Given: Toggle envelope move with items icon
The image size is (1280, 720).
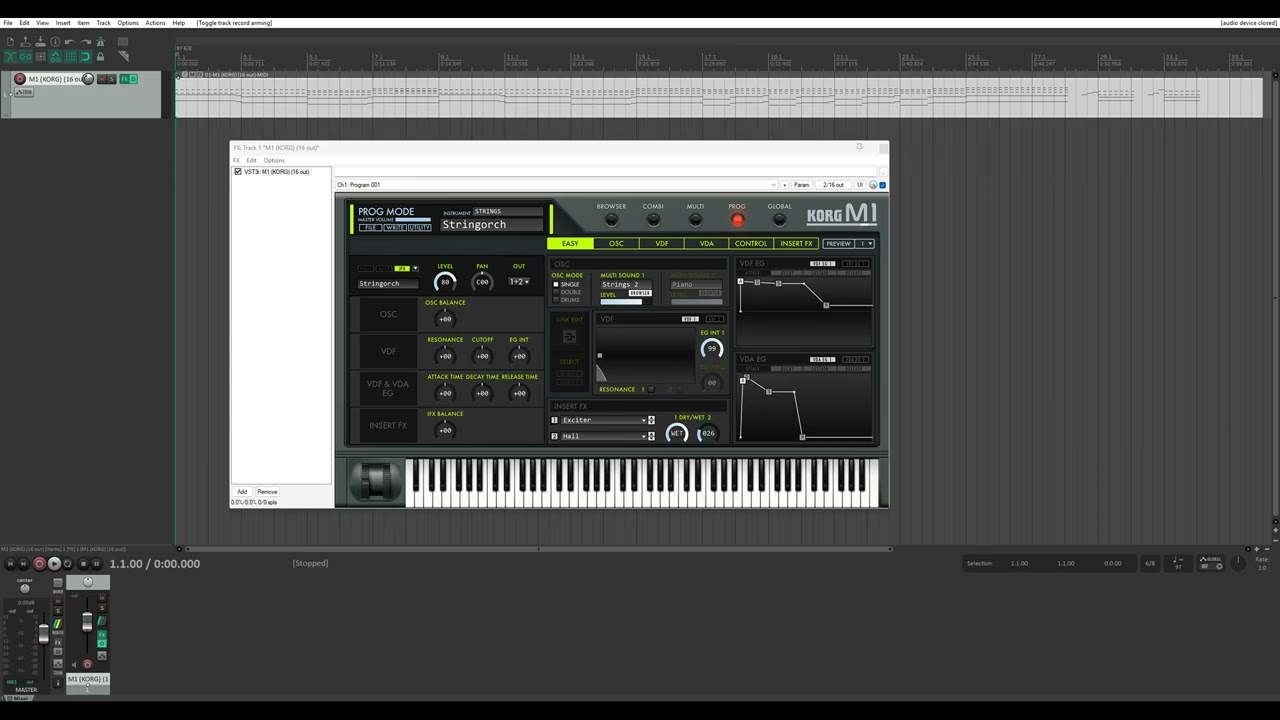Looking at the screenshot, I should coord(55,57).
